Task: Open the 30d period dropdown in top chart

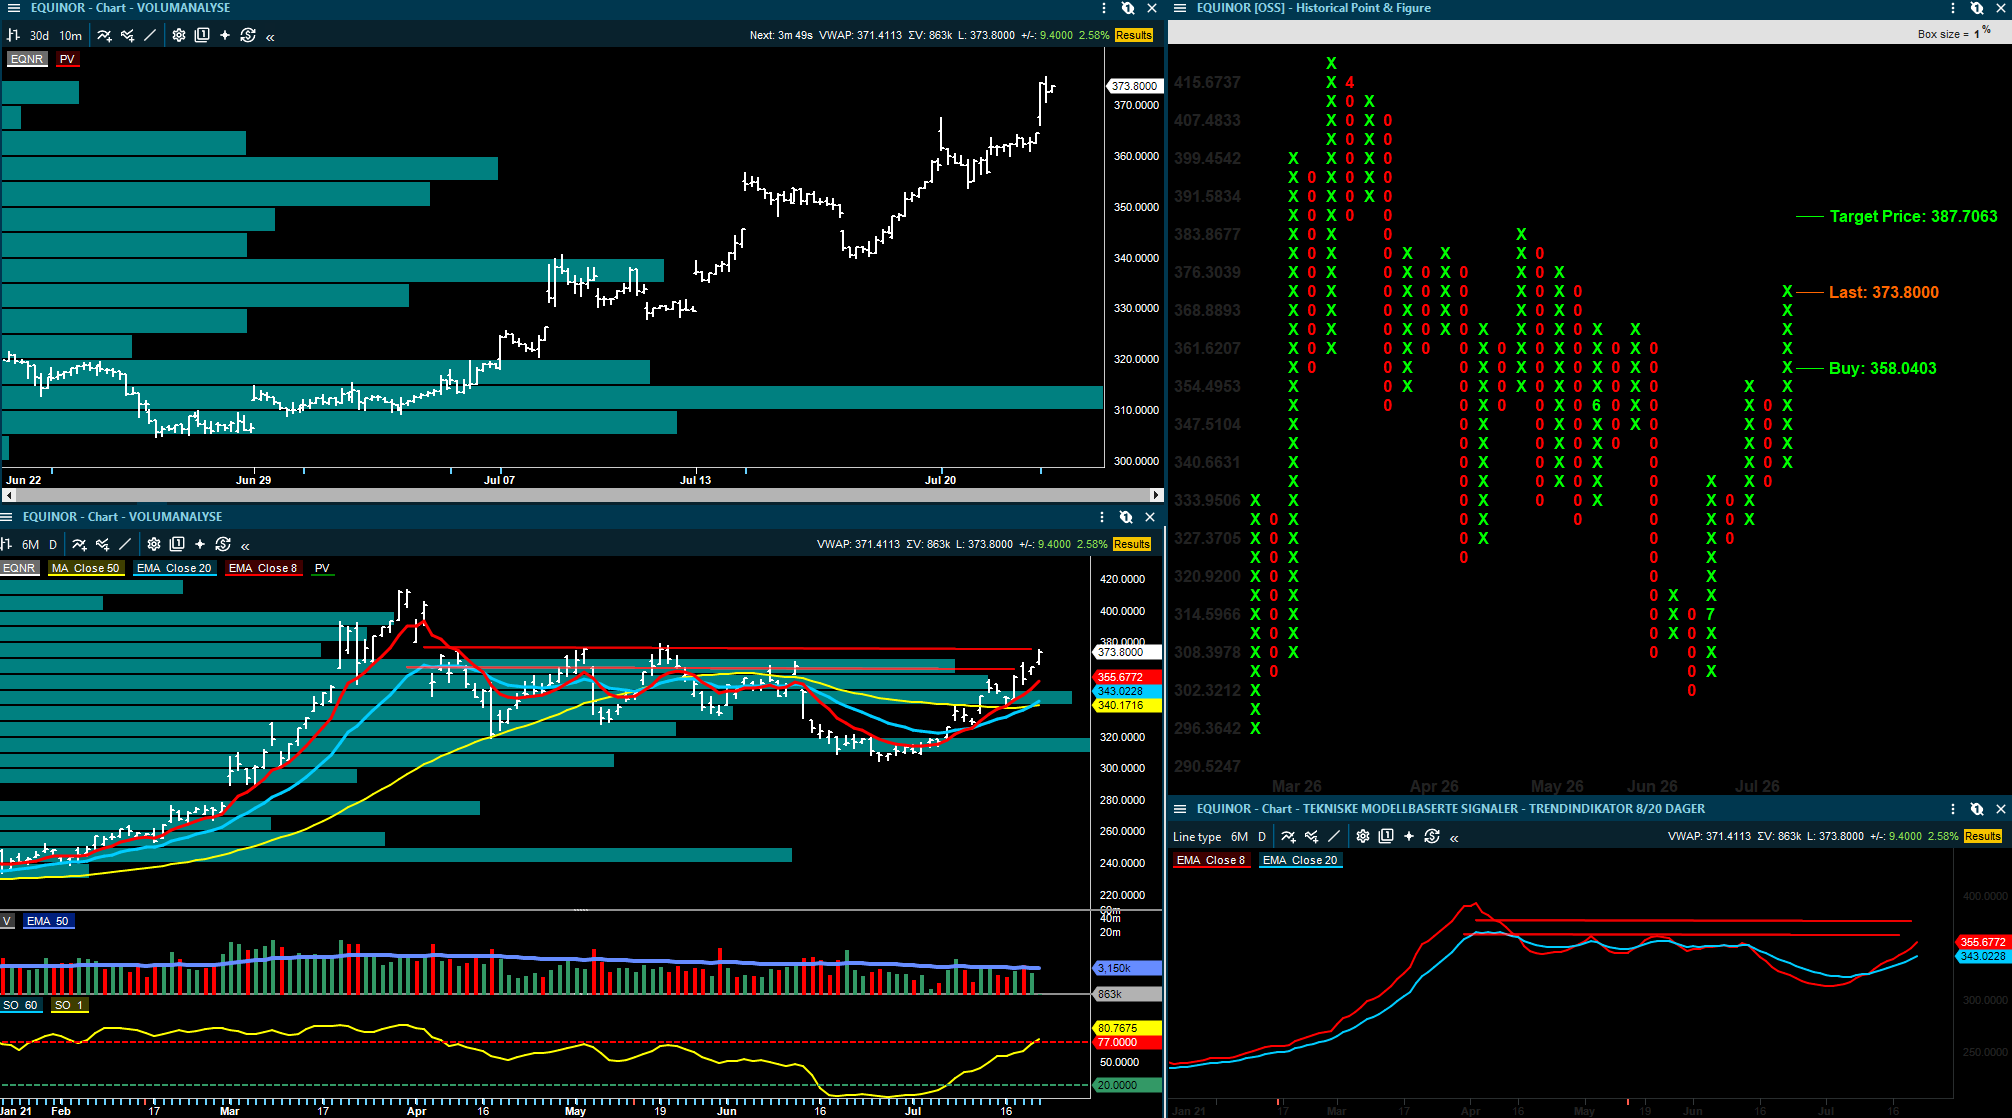Action: click(x=39, y=35)
